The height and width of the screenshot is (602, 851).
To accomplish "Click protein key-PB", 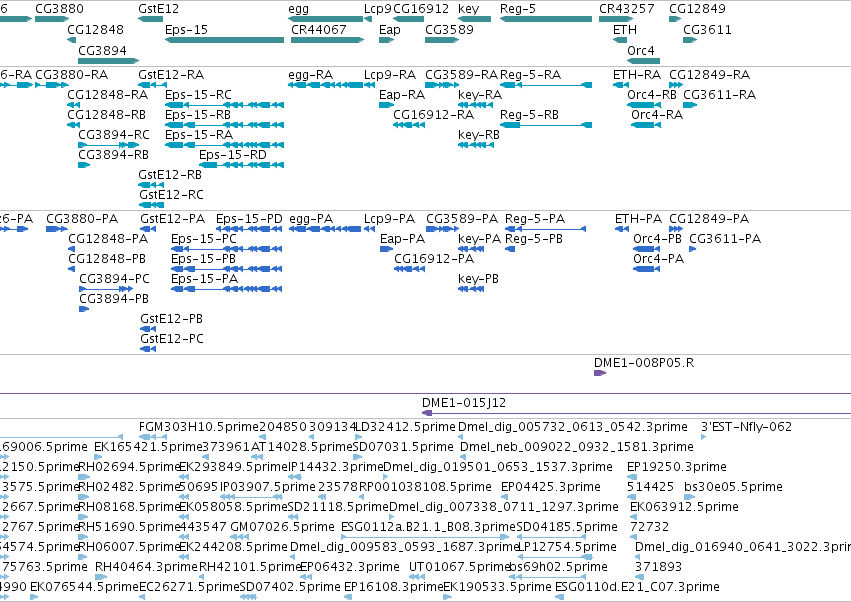I will click(478, 278).
